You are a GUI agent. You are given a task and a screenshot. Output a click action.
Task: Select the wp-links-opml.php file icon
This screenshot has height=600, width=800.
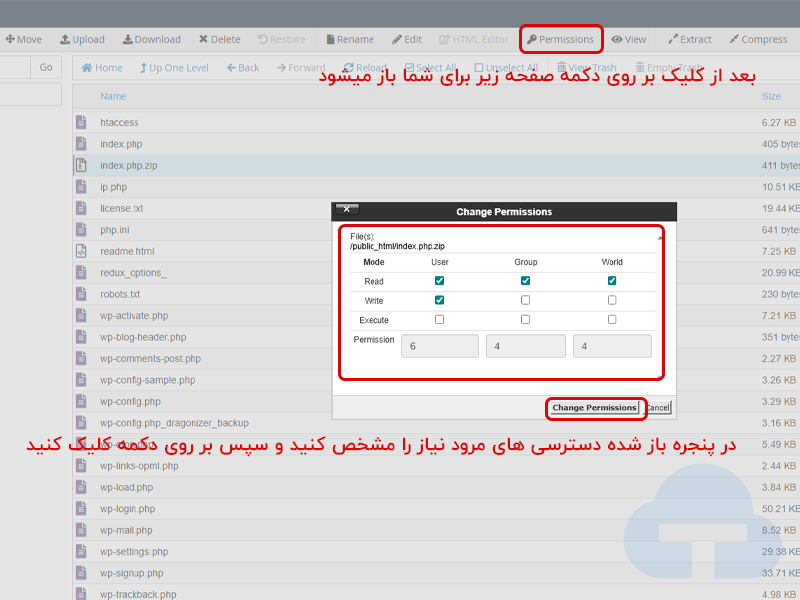click(81, 465)
